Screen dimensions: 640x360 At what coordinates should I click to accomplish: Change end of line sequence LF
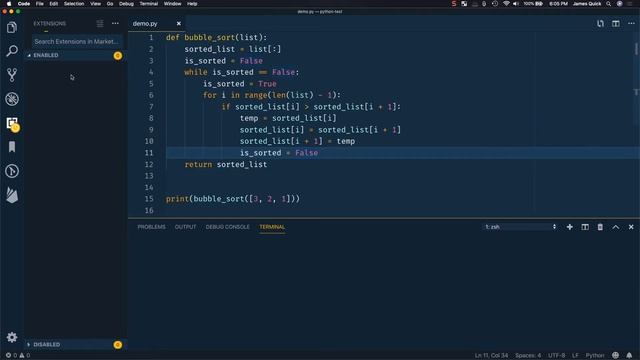click(575, 356)
